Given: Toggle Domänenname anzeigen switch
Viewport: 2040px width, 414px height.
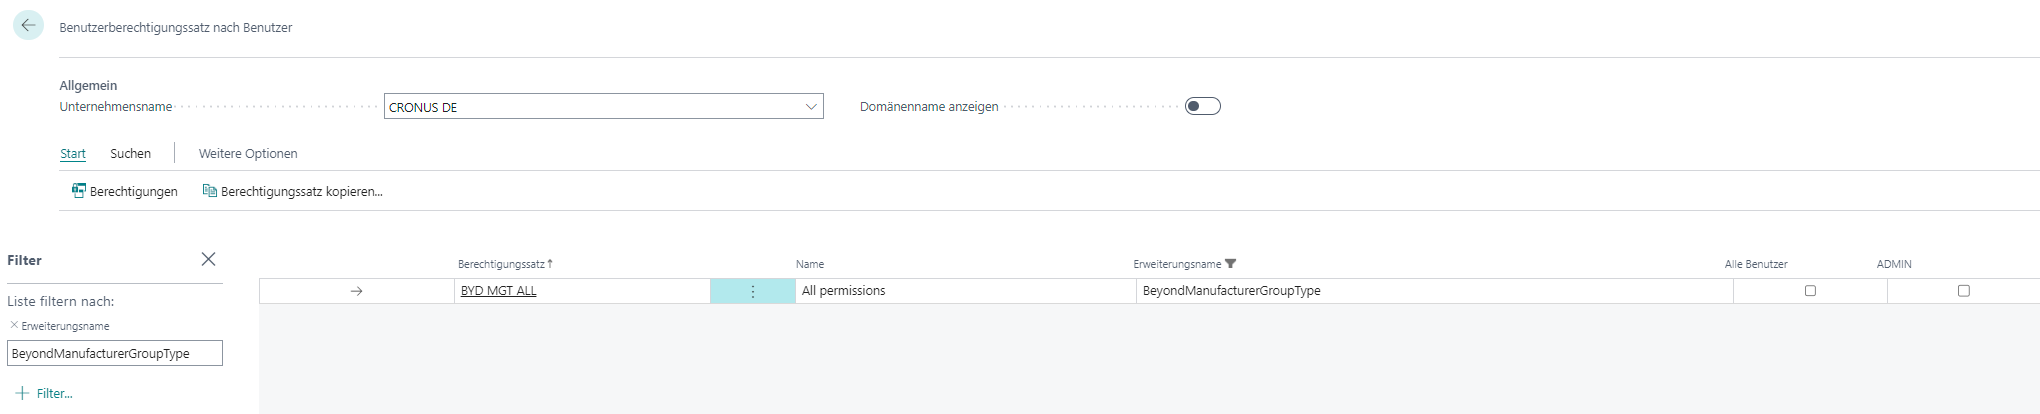Looking at the screenshot, I should (x=1202, y=106).
